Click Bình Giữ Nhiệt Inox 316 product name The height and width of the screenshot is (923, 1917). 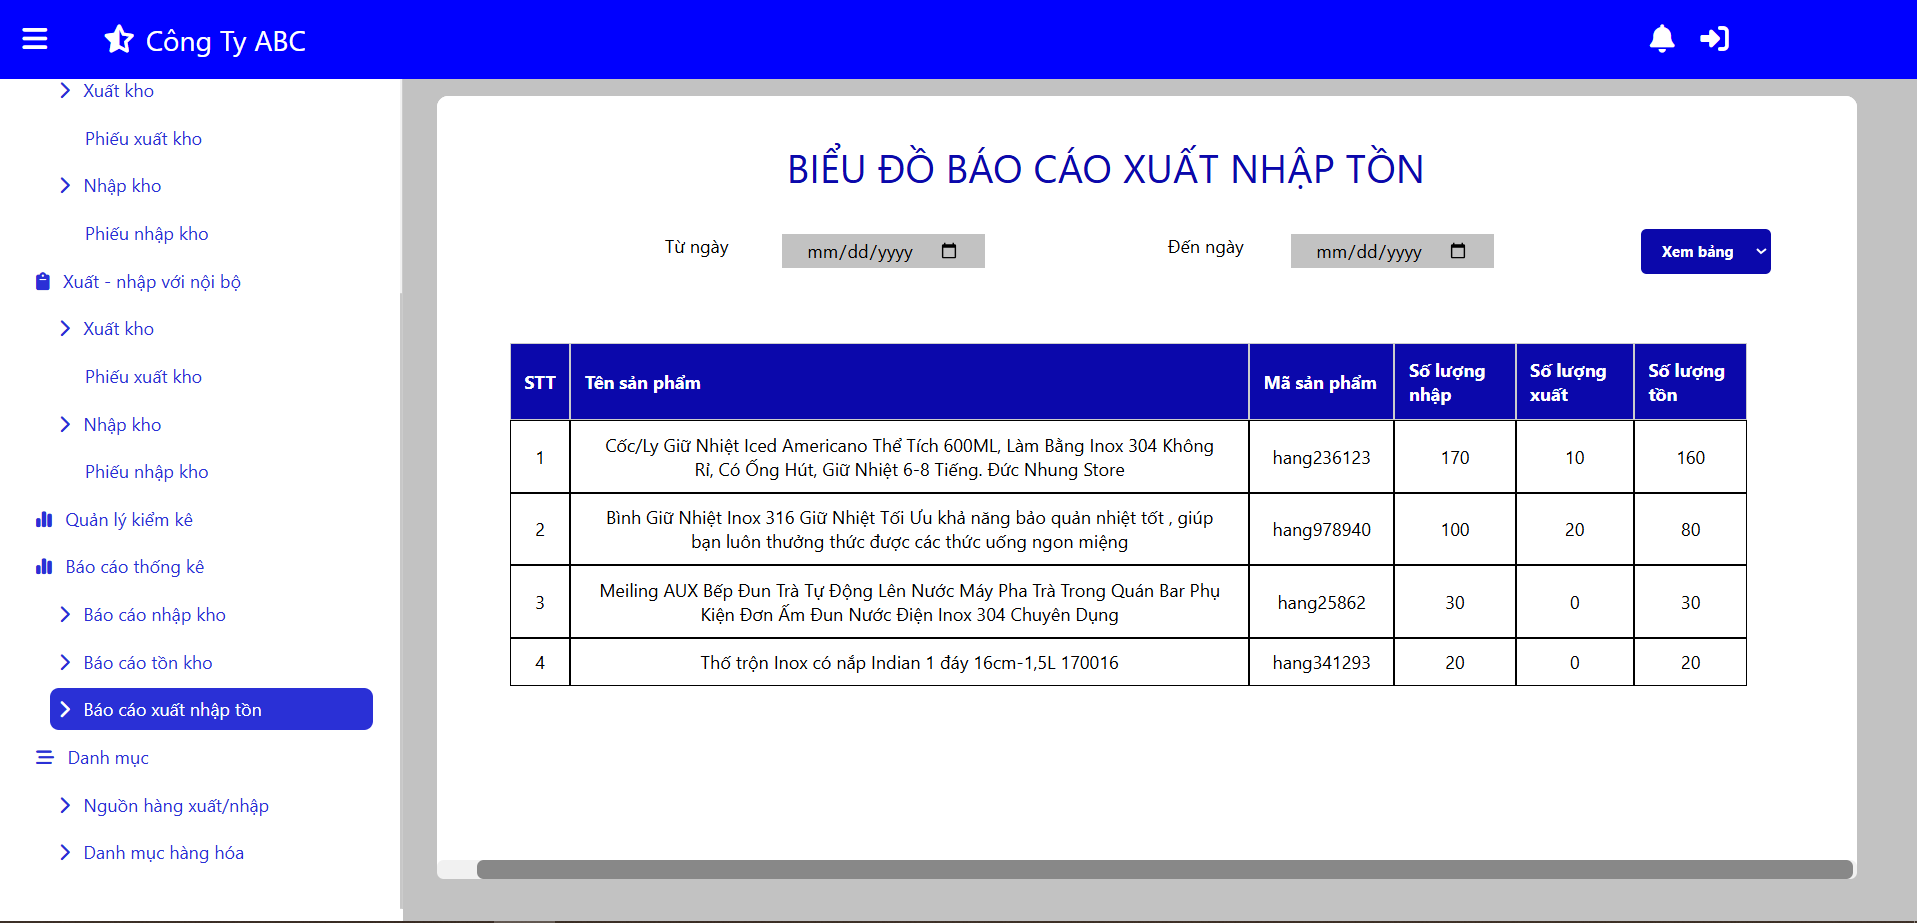point(909,530)
